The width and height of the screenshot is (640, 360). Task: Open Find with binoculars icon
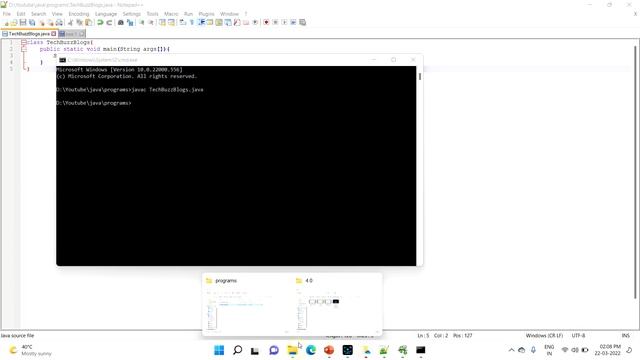click(x=121, y=22)
